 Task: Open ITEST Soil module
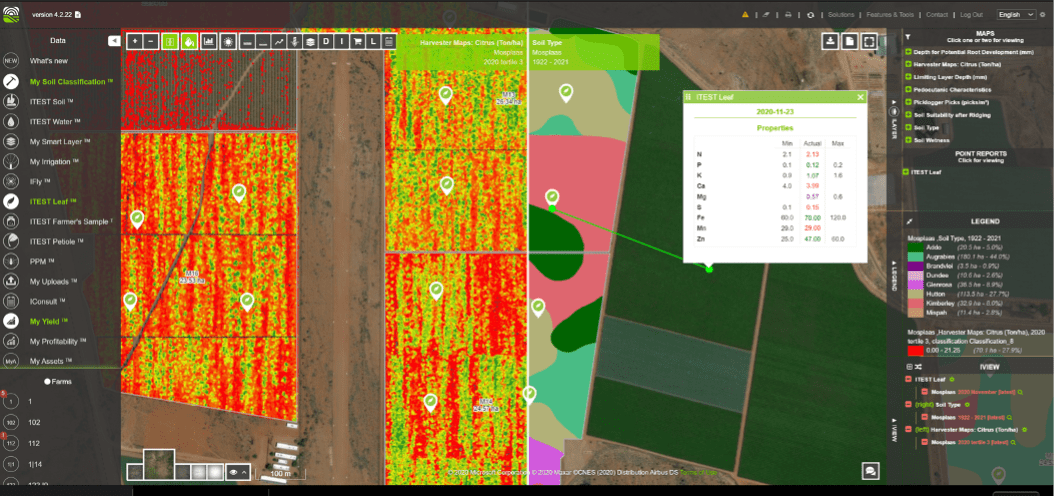tap(51, 102)
